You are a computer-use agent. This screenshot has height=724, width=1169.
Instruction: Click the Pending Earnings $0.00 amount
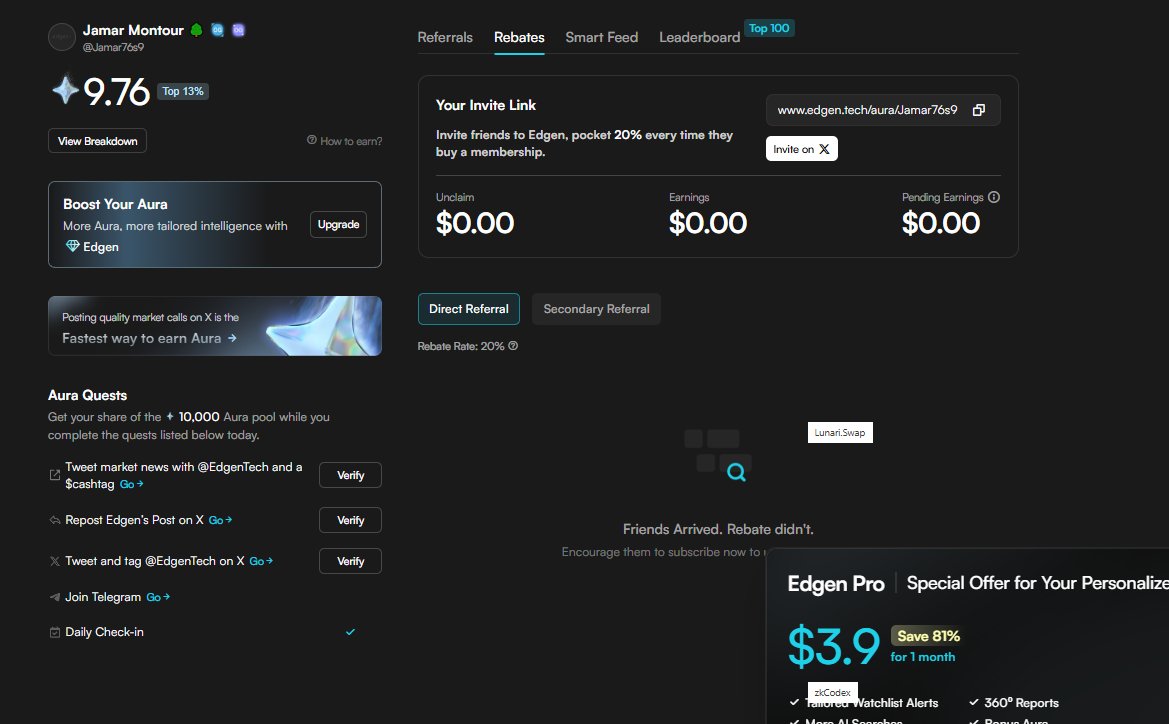(x=941, y=223)
